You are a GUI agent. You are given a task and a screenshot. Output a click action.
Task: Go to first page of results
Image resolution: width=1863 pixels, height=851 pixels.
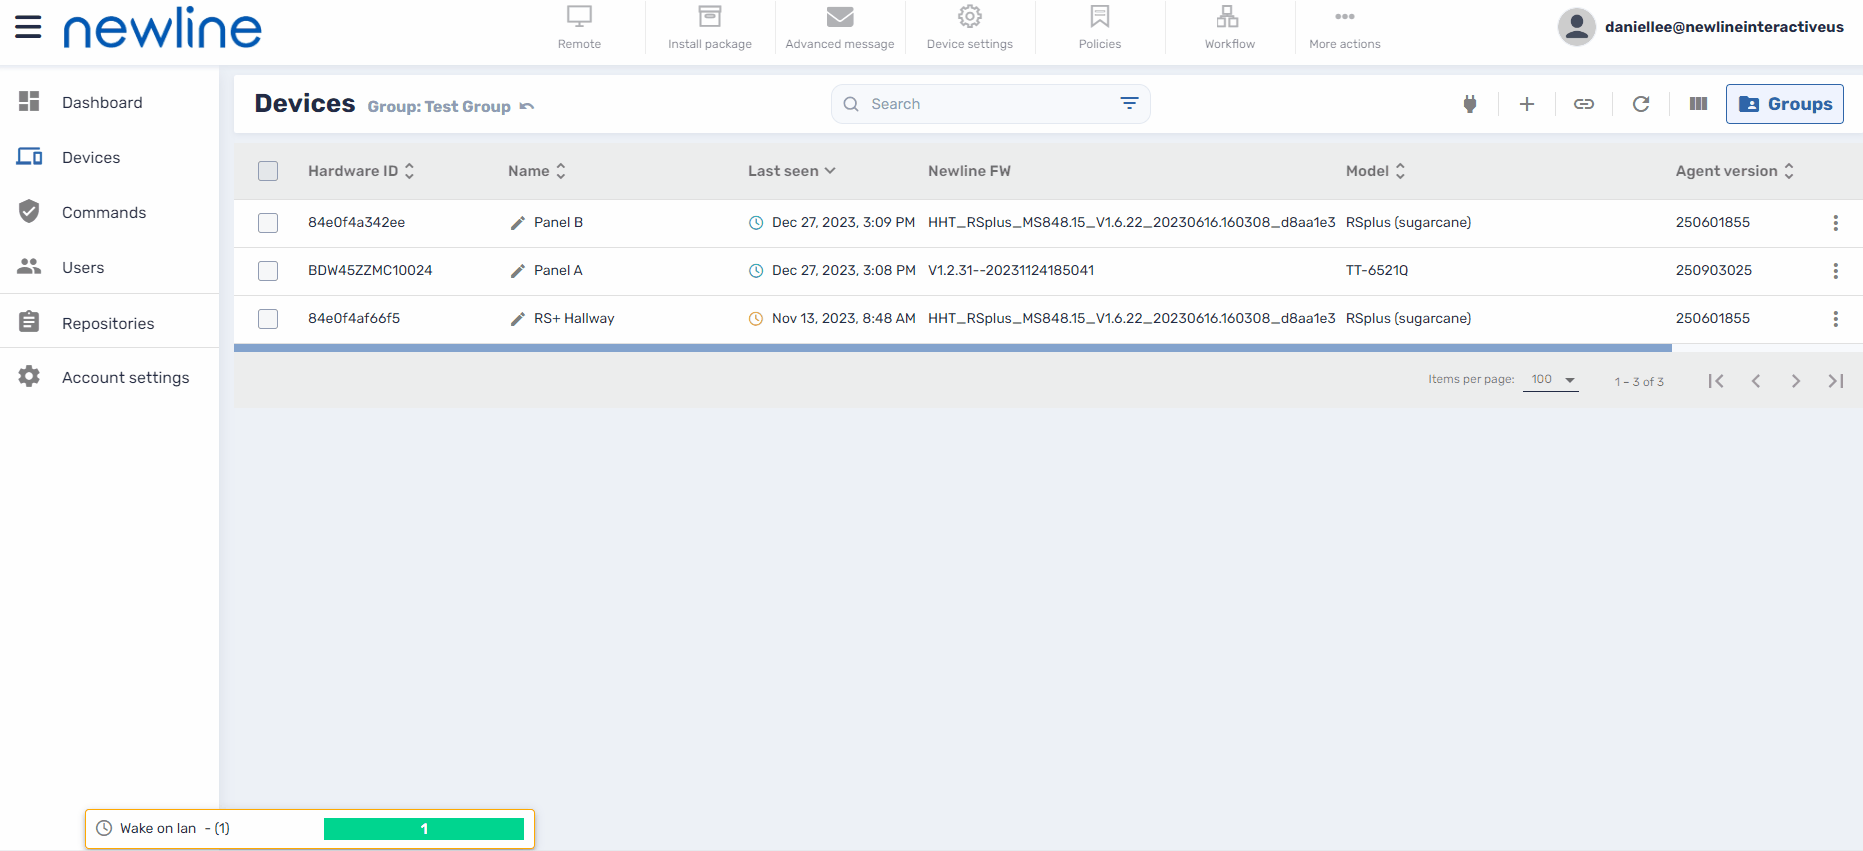tap(1716, 381)
